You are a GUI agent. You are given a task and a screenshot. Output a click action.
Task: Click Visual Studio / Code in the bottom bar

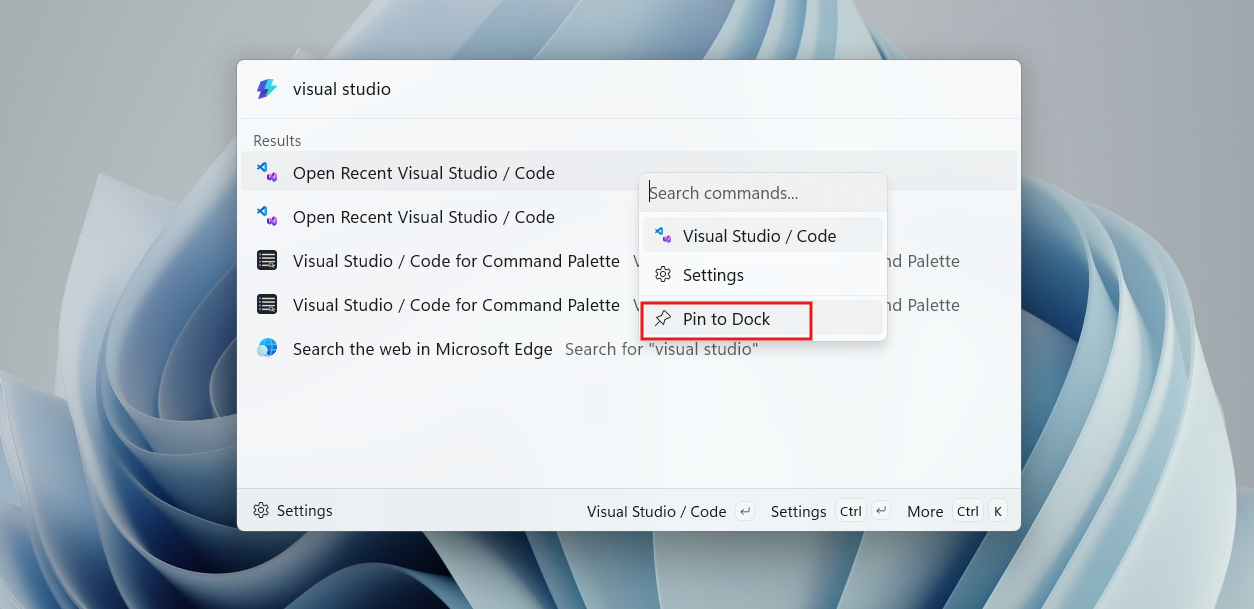click(x=656, y=511)
